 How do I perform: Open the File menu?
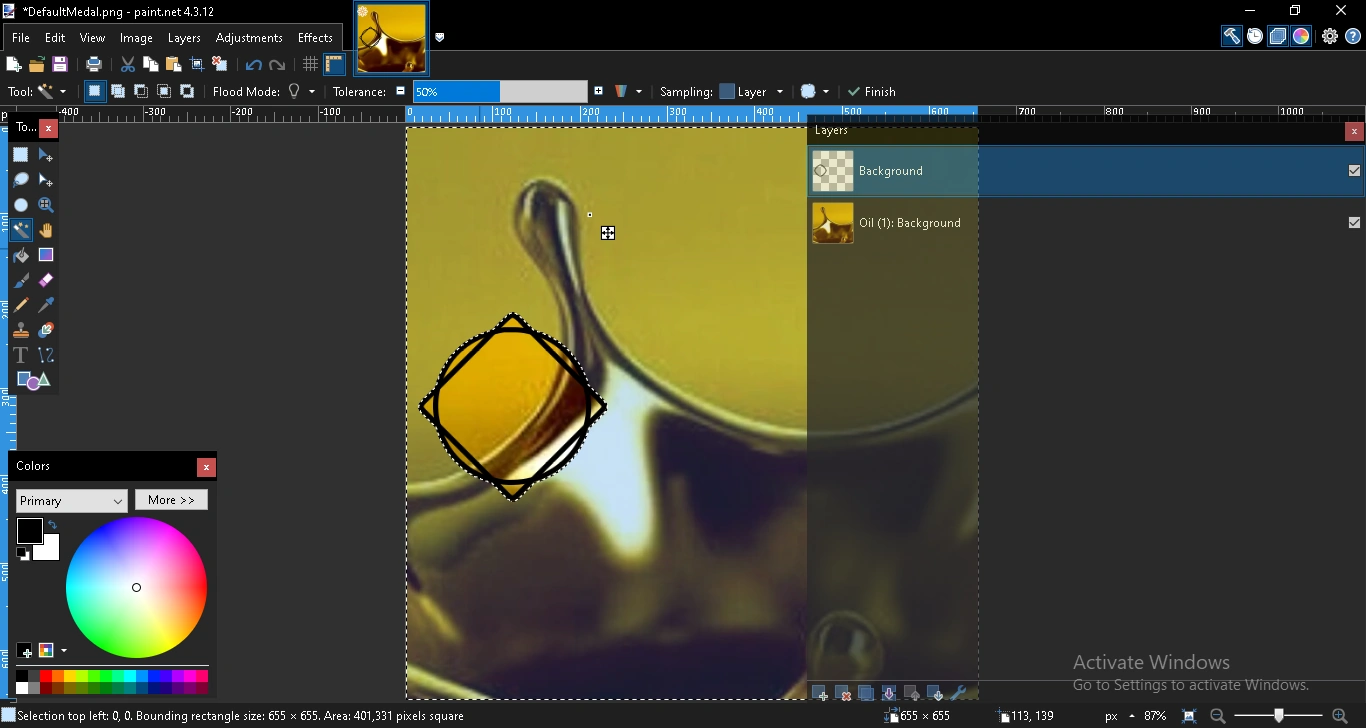click(20, 38)
